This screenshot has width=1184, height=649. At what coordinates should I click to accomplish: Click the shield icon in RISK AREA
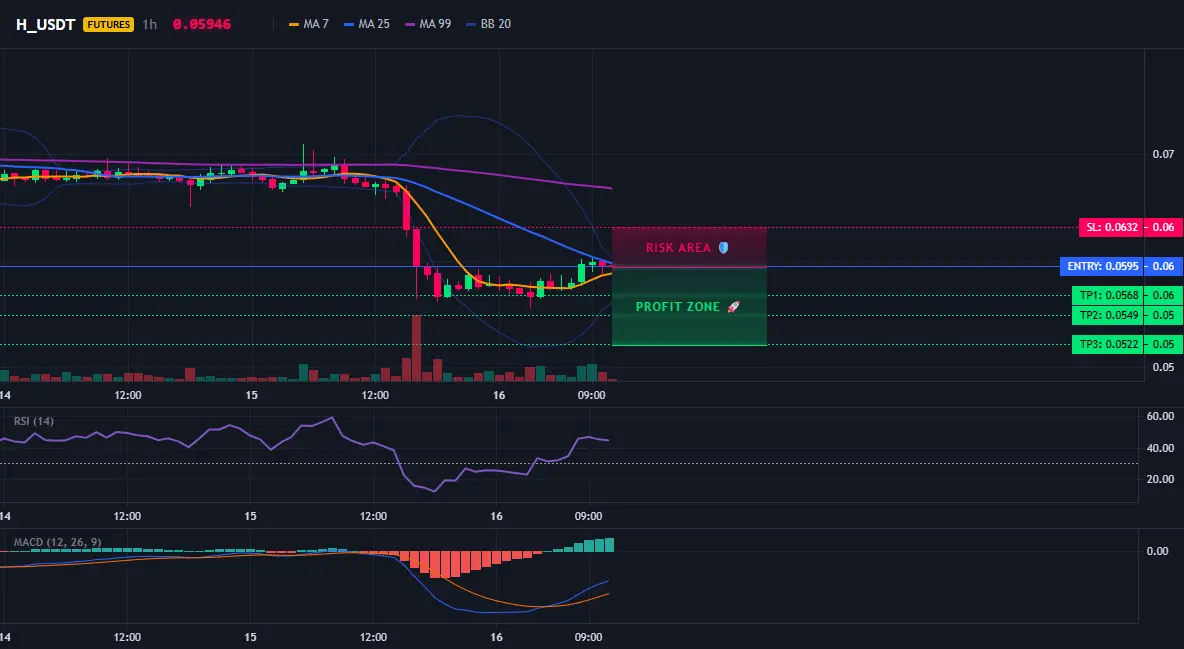723,247
